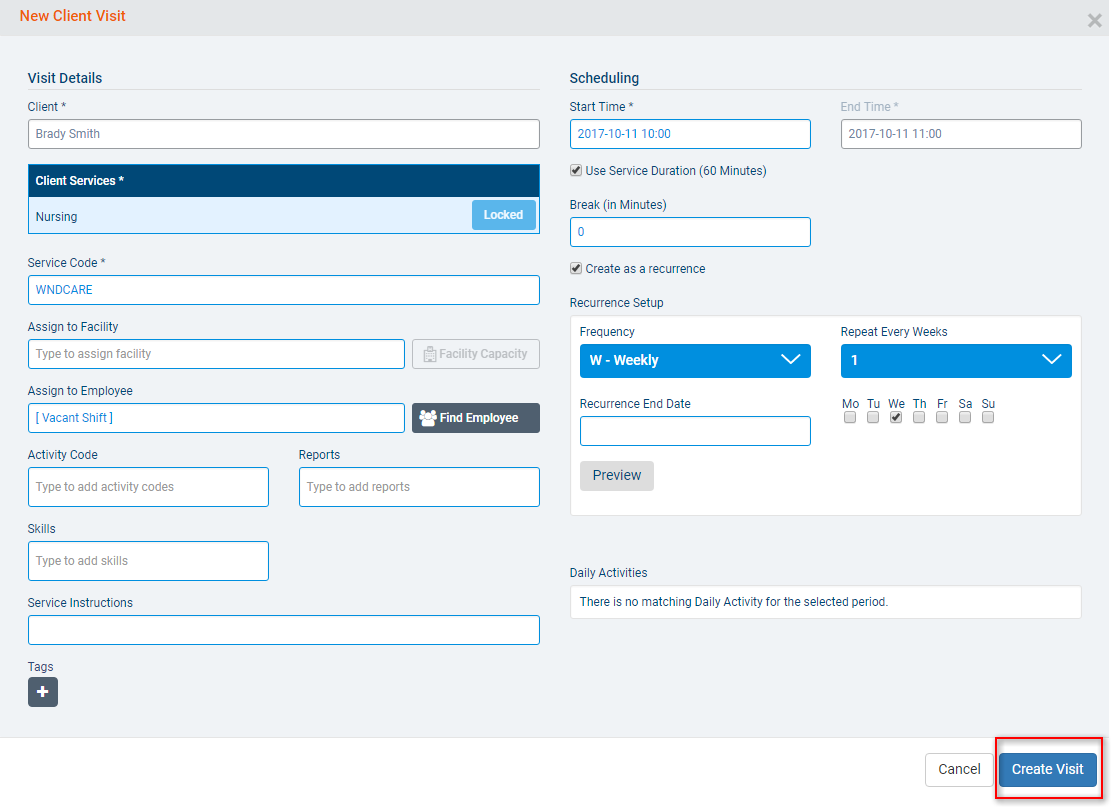Close the New Client Visit dialog
Image resolution: width=1113 pixels, height=809 pixels.
[1094, 20]
